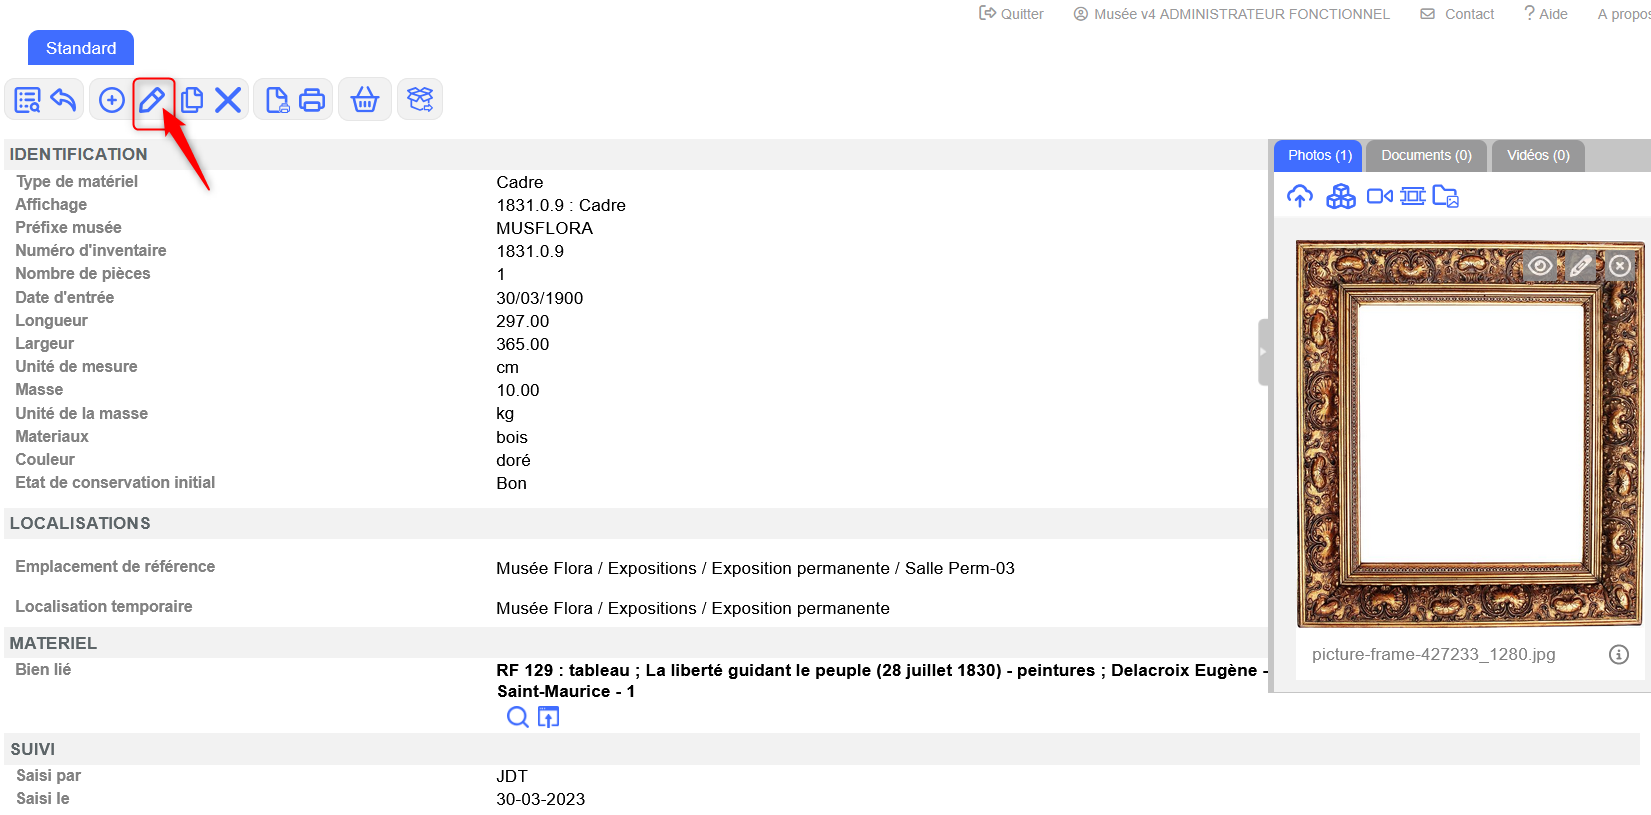The height and width of the screenshot is (815, 1651).
Task: Delete record using the X icon
Action: coord(228,100)
